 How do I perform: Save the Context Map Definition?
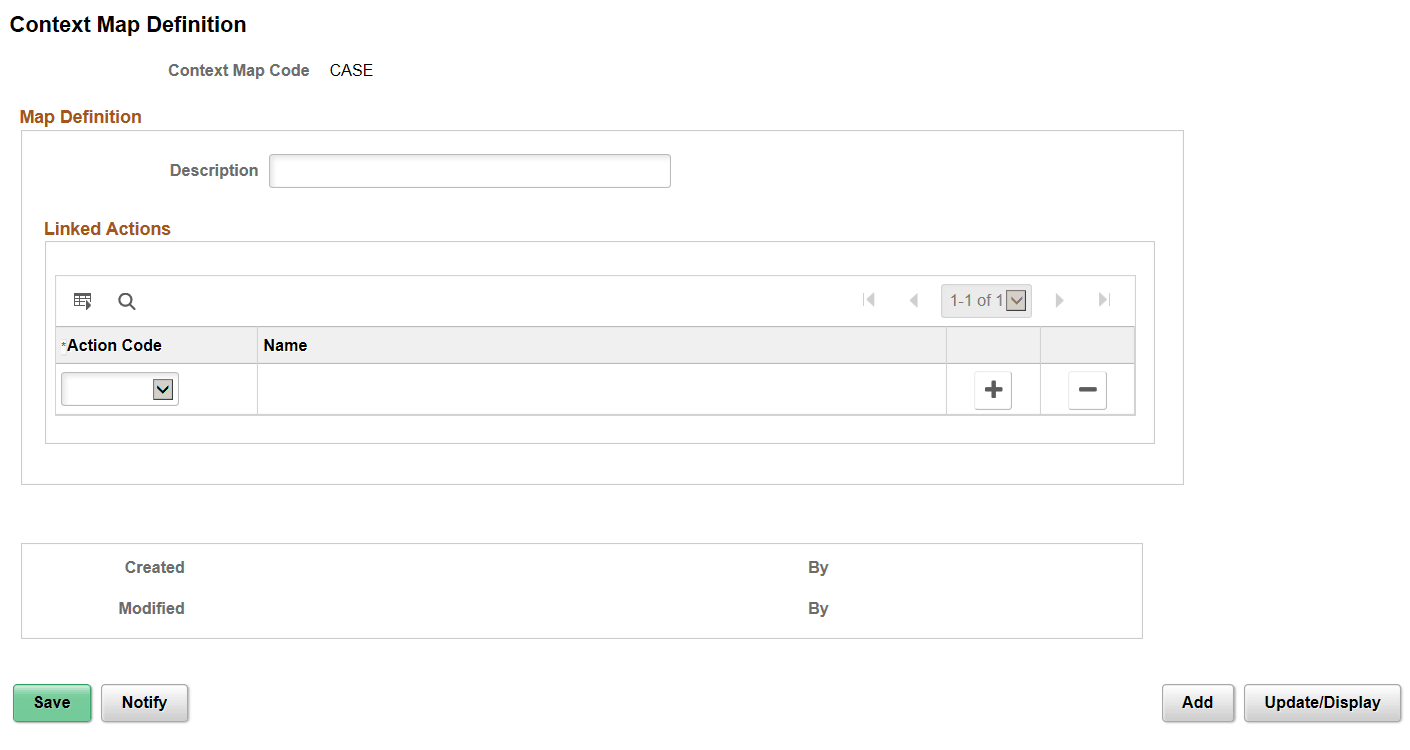tap(51, 702)
